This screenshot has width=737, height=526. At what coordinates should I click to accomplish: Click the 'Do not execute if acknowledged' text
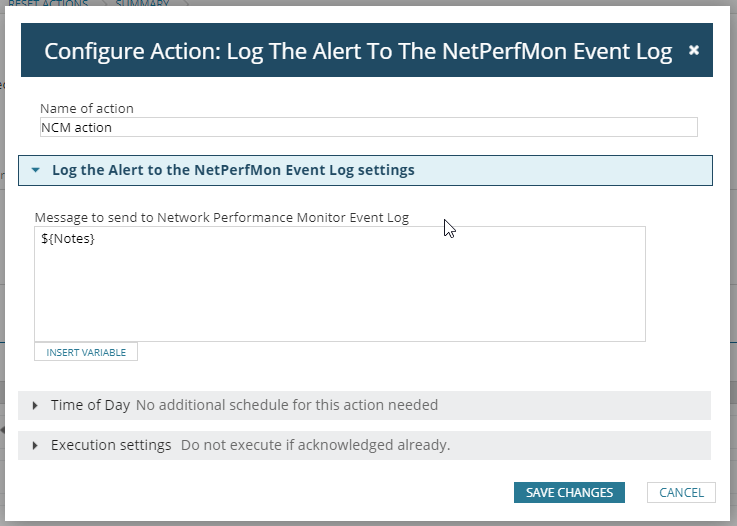pos(315,445)
